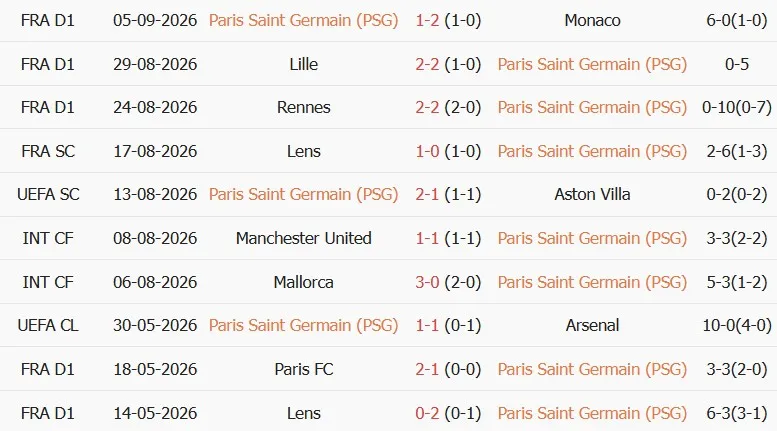Open Mallorca team link
Screen dimensions: 777x431
(x=303, y=282)
